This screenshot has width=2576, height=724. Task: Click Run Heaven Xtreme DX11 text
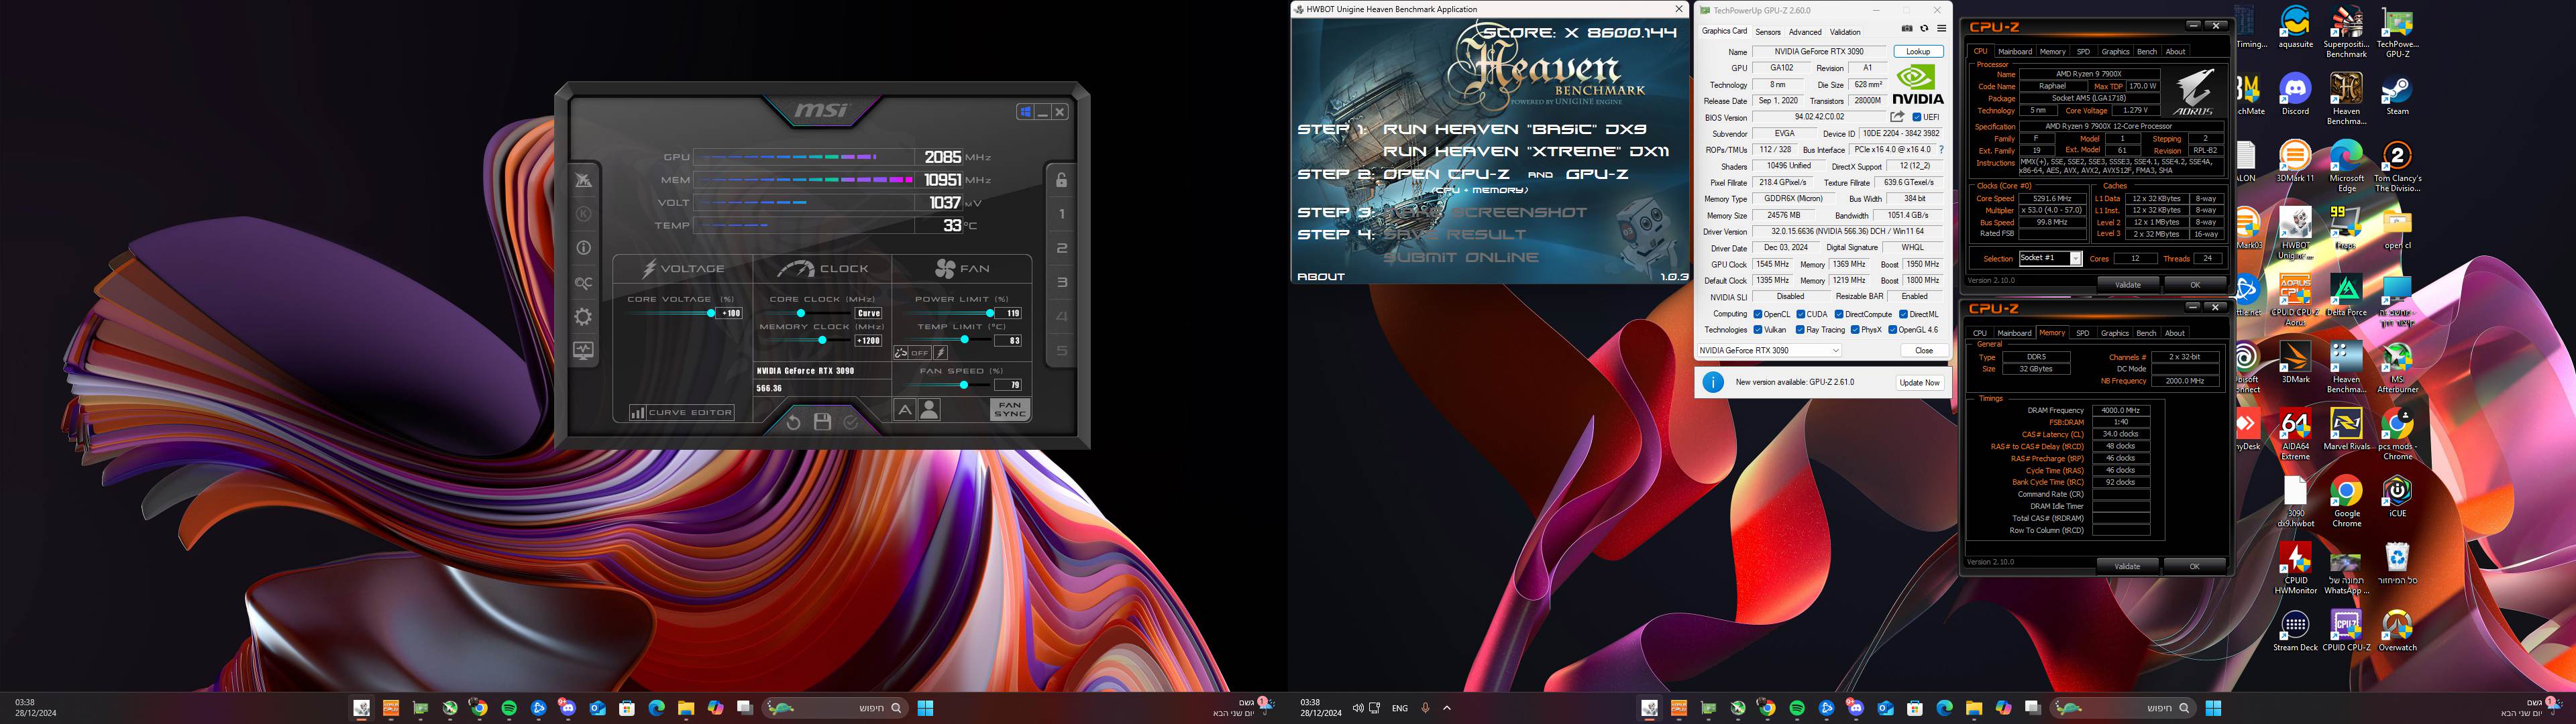click(x=1526, y=151)
